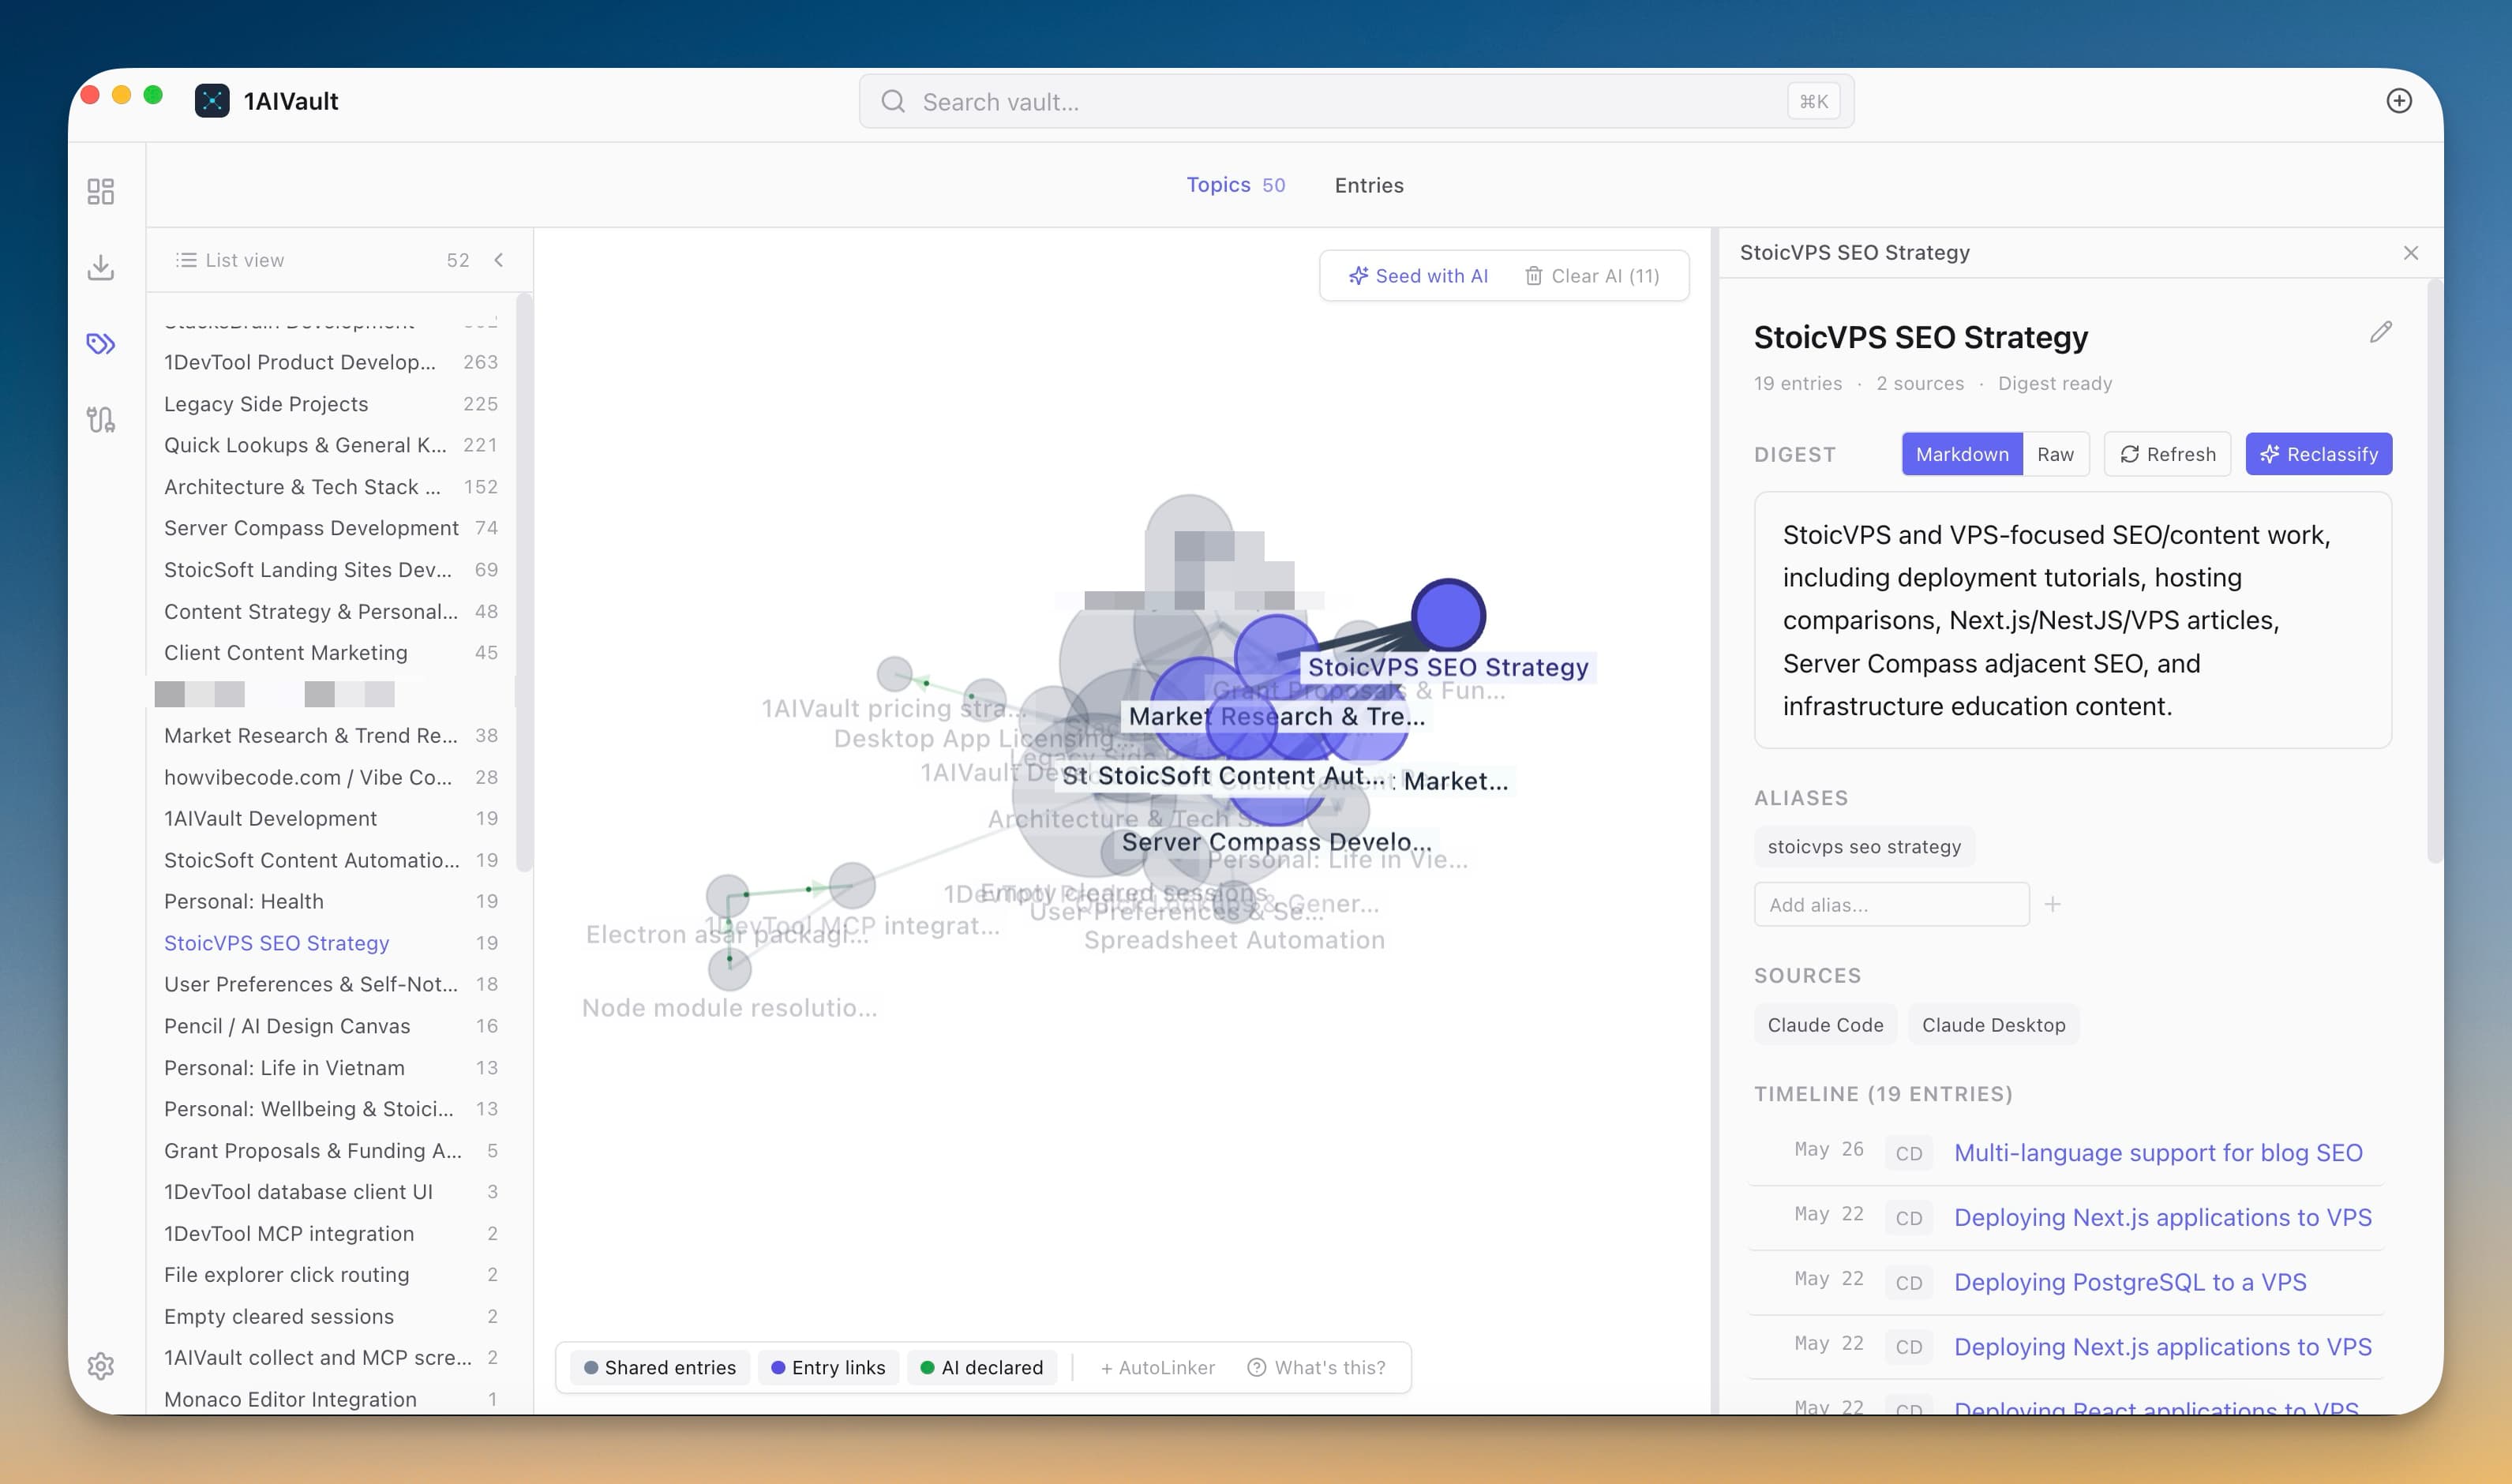Click the + AutoLinker option

click(1158, 1367)
